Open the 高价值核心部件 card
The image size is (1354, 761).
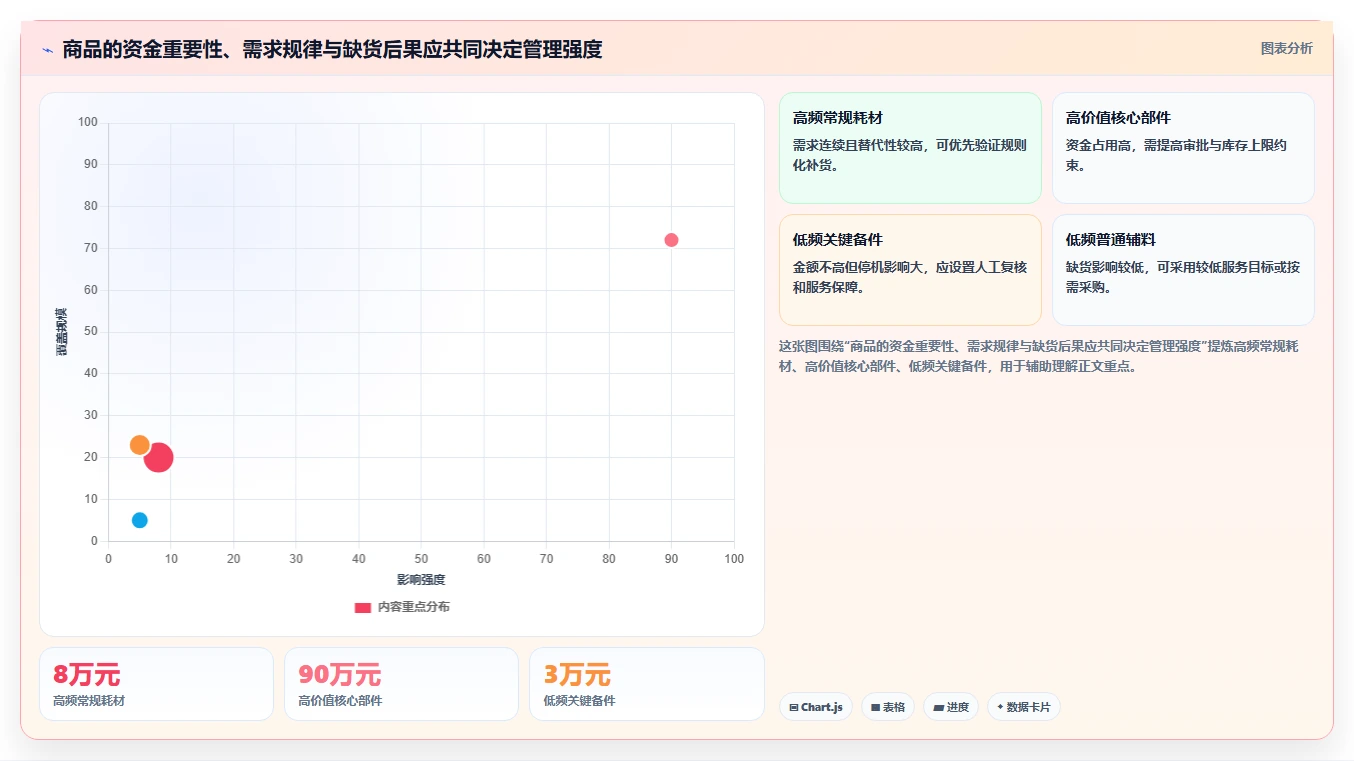tap(1183, 148)
